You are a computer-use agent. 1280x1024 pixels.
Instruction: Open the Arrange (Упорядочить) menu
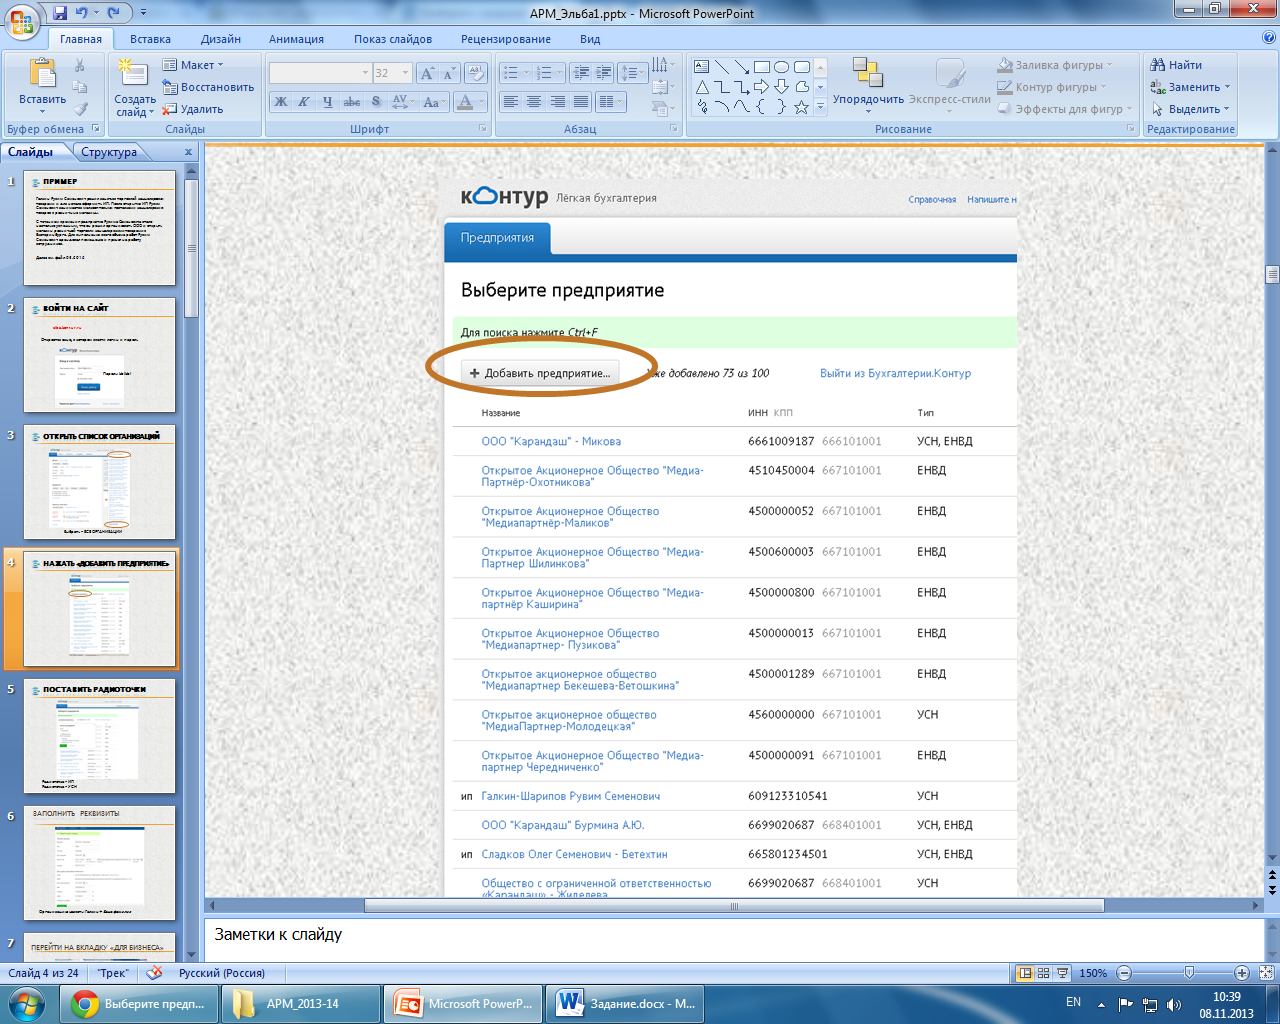tap(868, 85)
